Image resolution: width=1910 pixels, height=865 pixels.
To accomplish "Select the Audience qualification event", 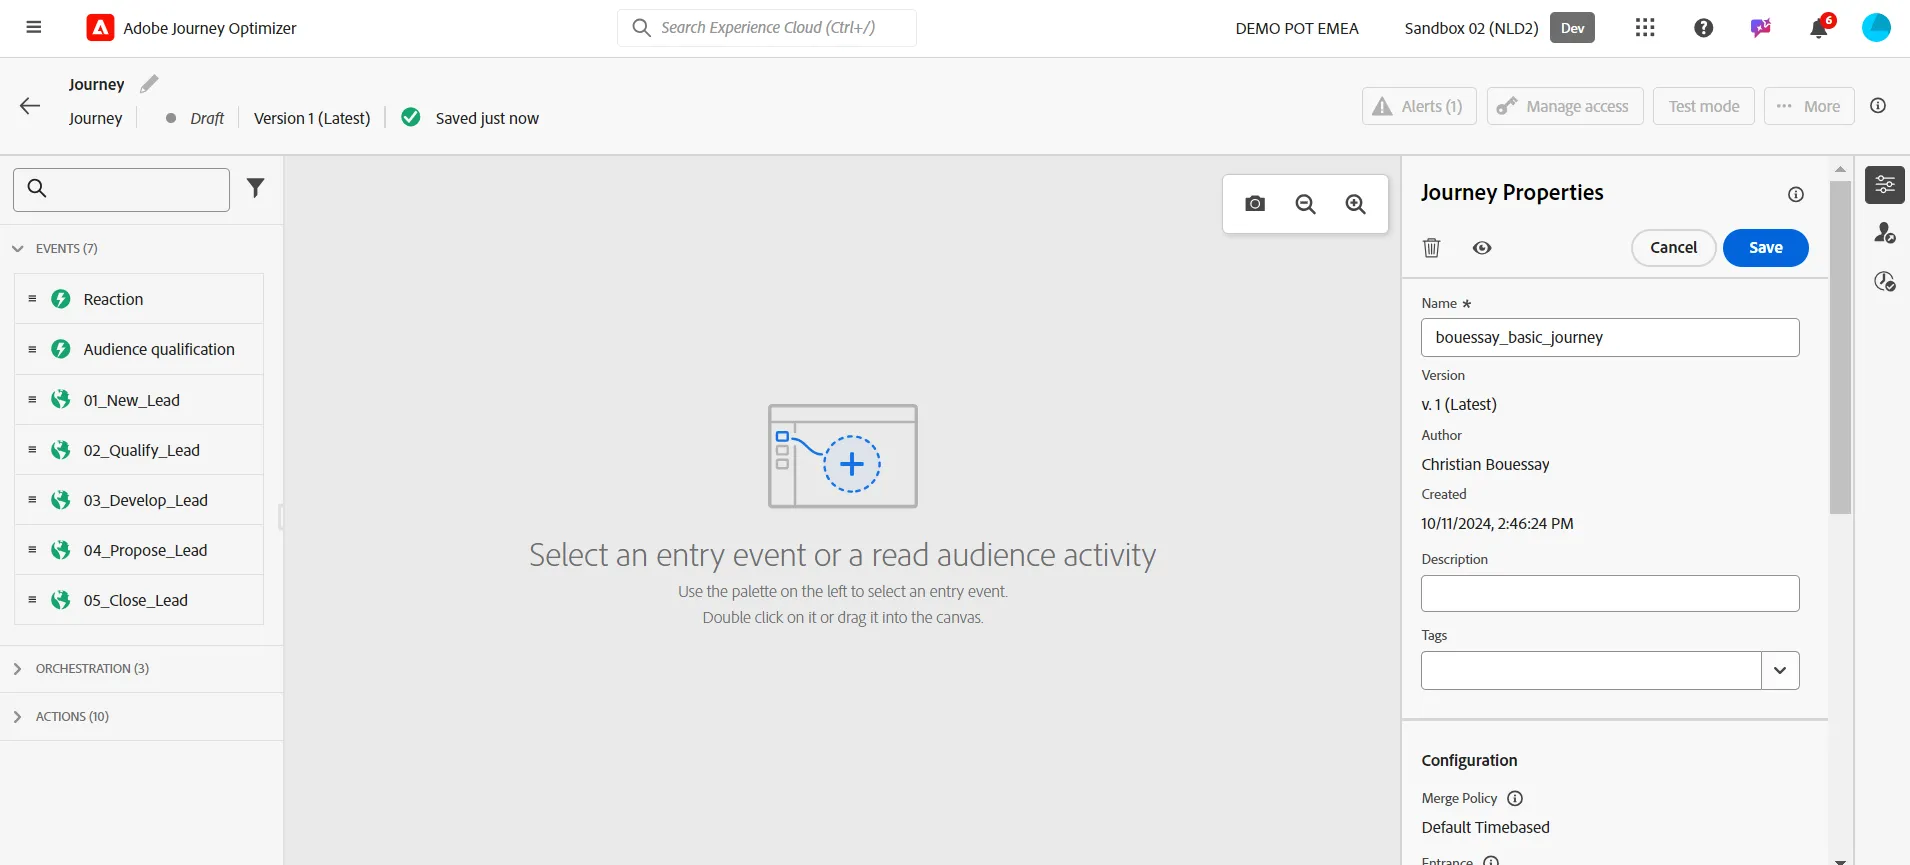I will 139,349.
